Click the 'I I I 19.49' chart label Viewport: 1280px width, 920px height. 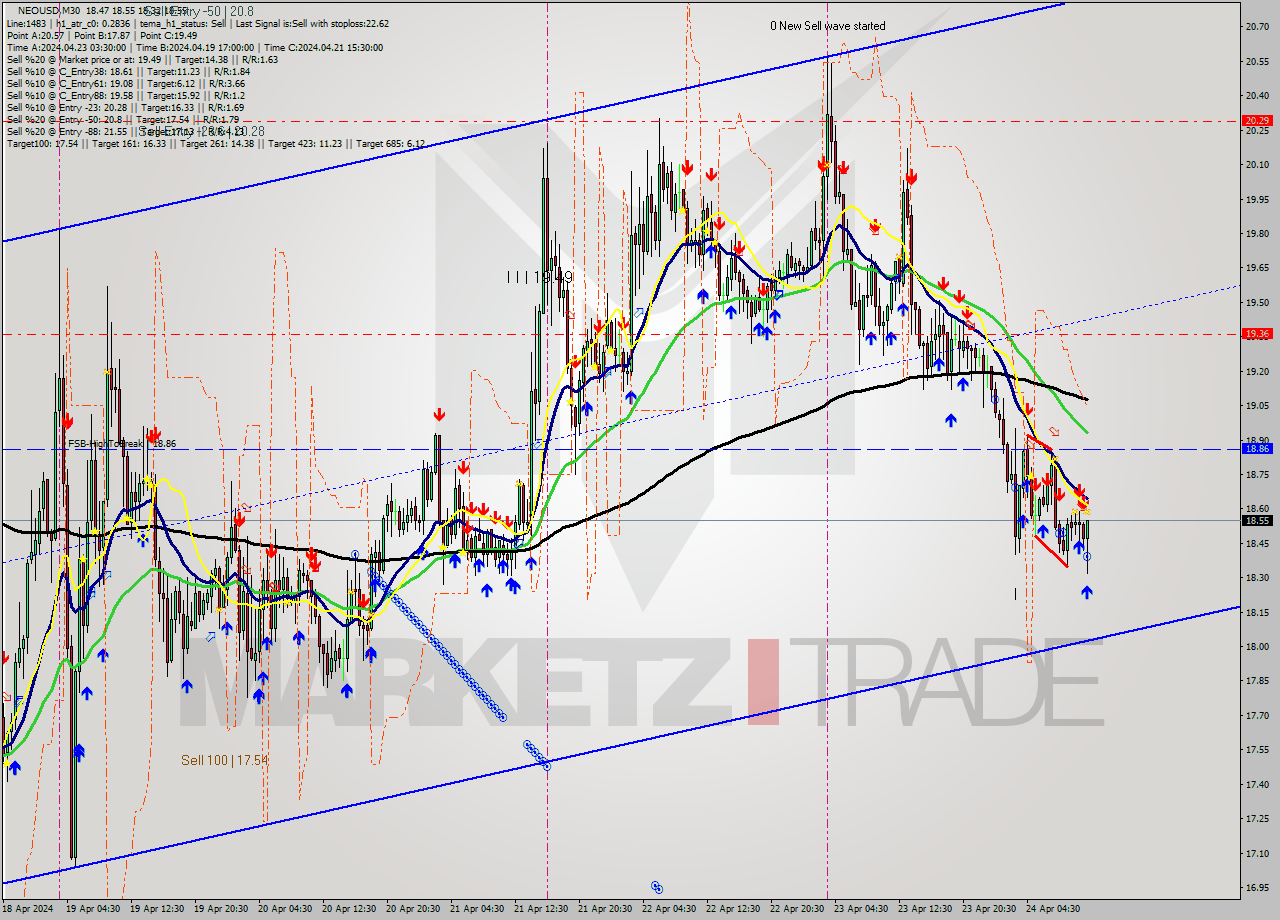pyautogui.click(x=539, y=276)
